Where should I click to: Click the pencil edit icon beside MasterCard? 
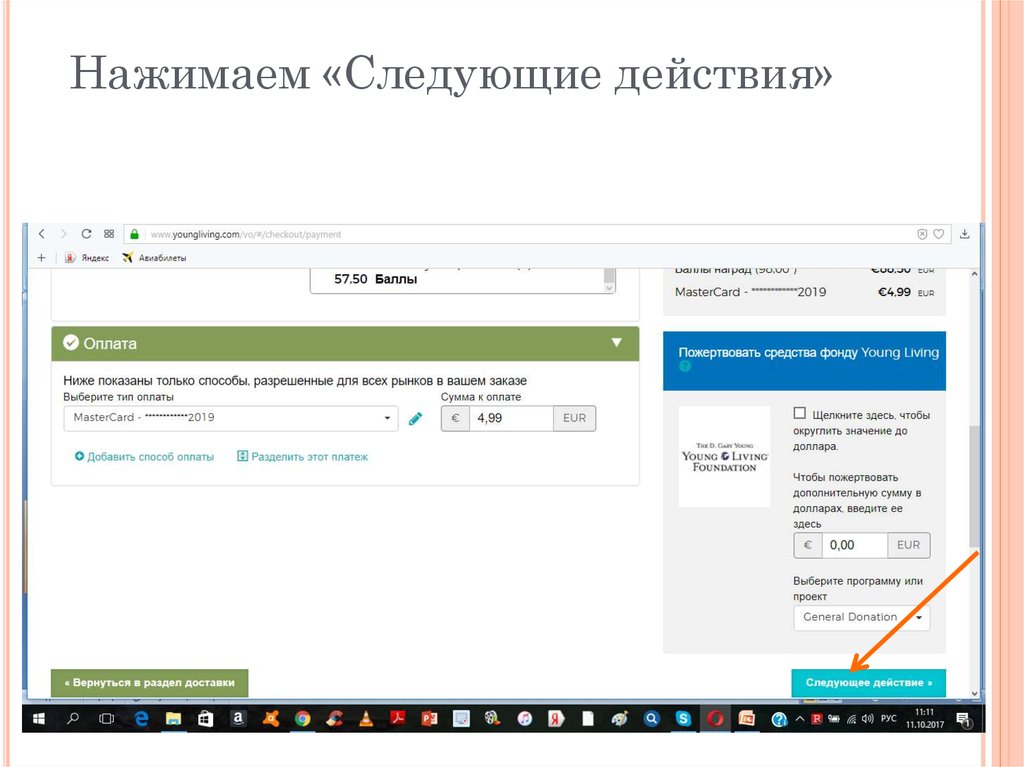point(416,419)
